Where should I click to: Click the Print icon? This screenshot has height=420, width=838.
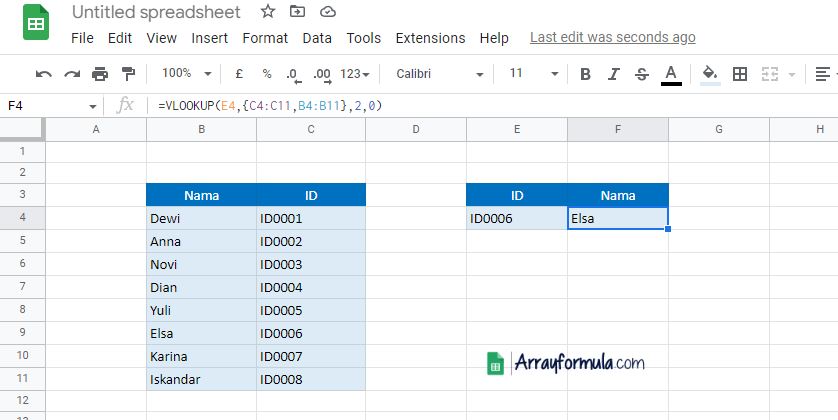[99, 74]
